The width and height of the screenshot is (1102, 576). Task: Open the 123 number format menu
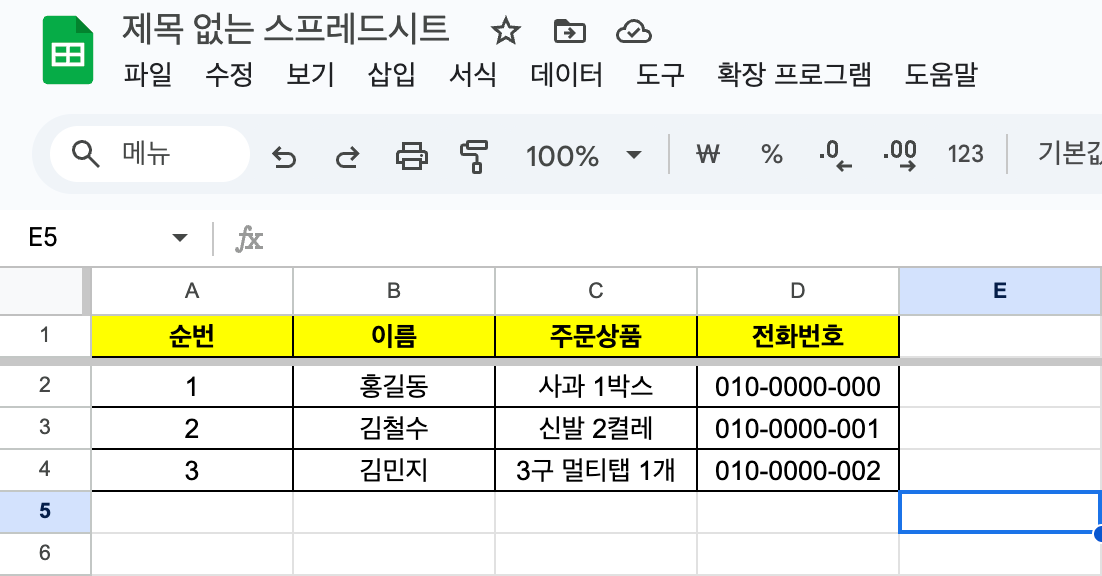(965, 154)
